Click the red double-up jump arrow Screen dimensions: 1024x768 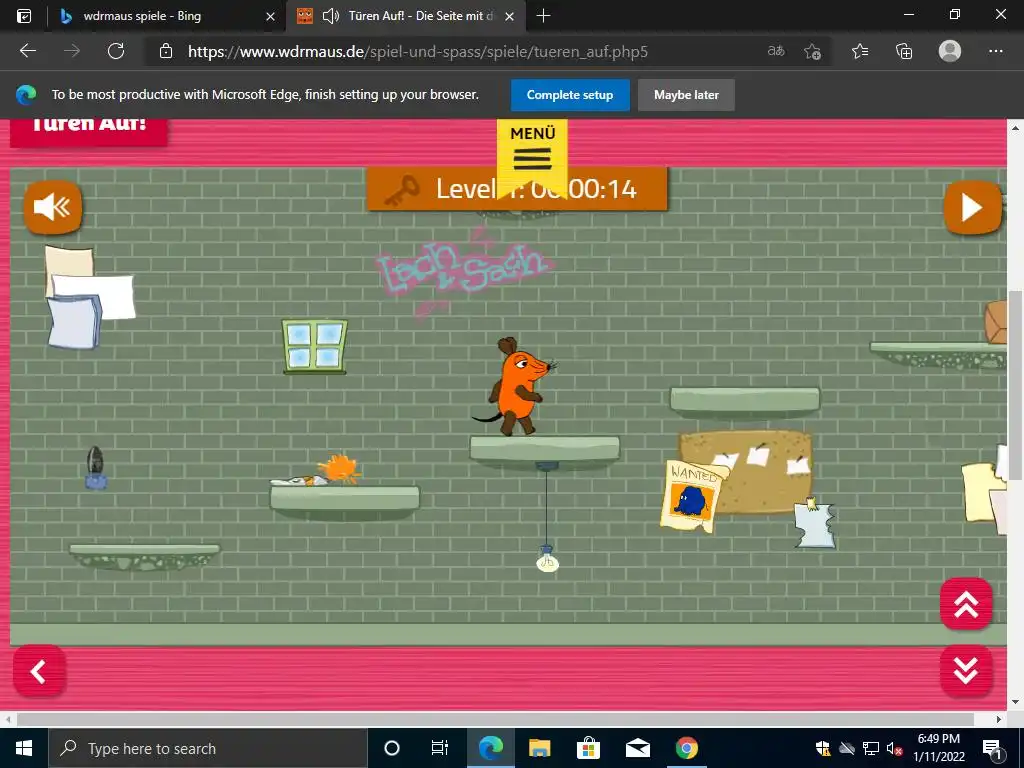966,604
